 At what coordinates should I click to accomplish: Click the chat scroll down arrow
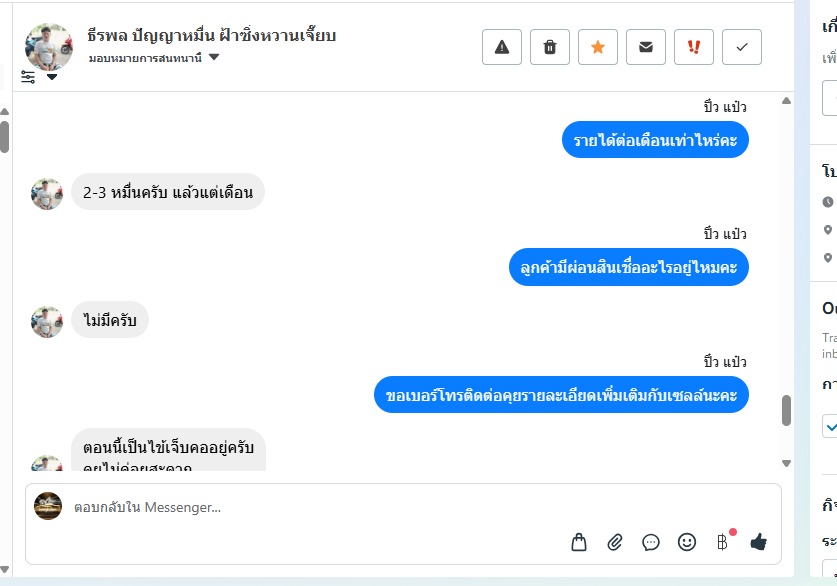(786, 463)
